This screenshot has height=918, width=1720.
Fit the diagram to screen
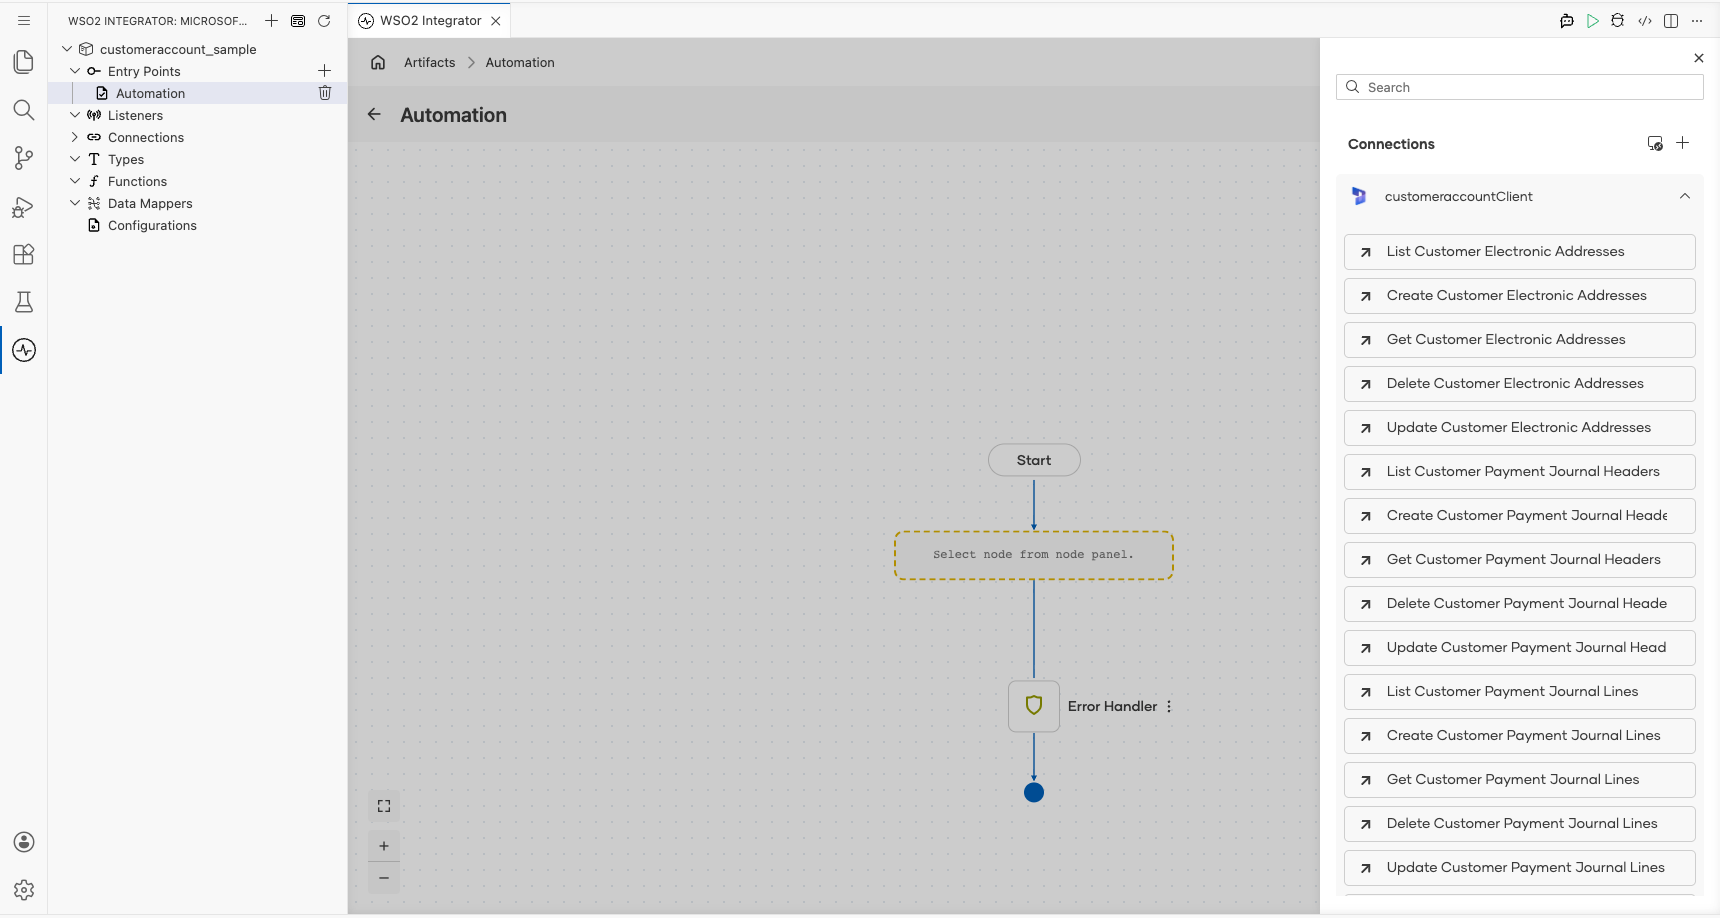pos(384,806)
